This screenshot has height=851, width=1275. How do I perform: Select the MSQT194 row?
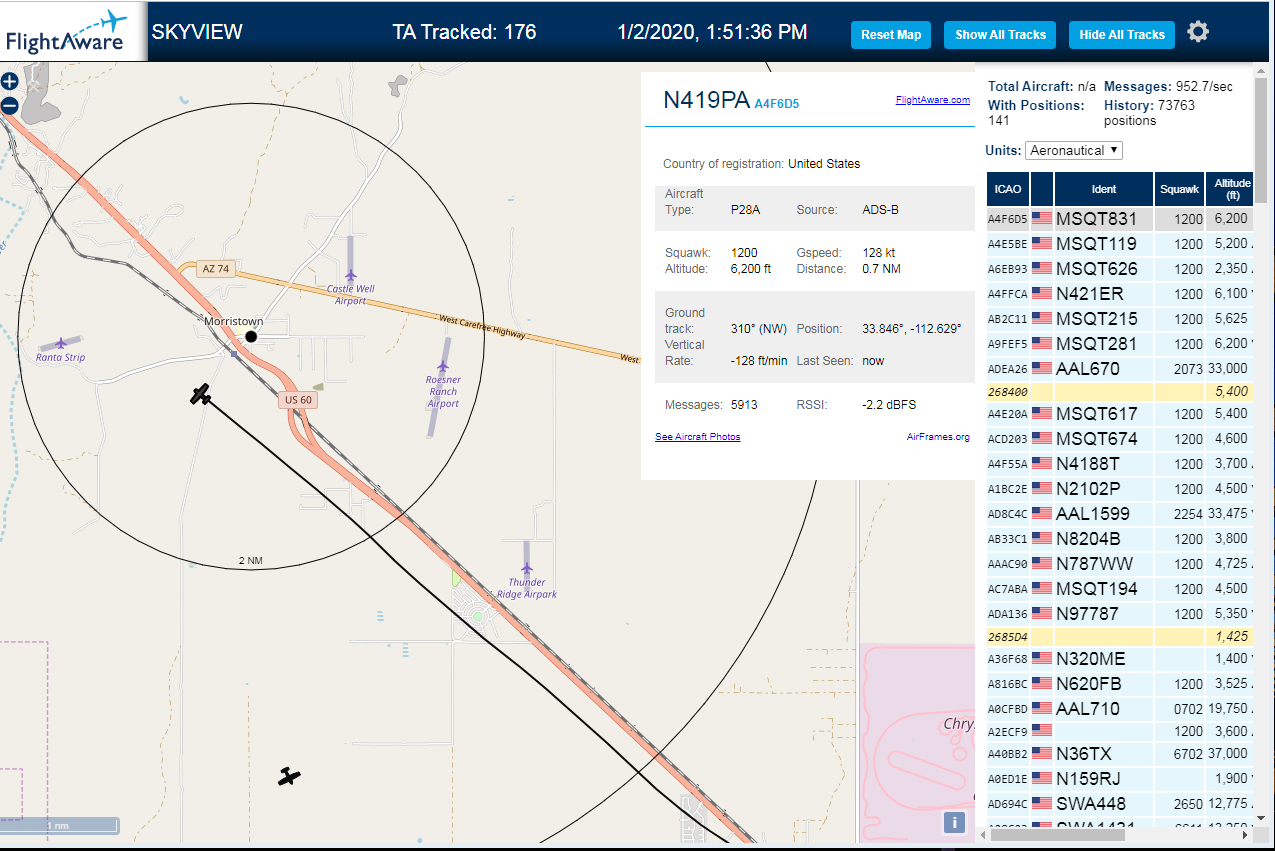[1120, 588]
